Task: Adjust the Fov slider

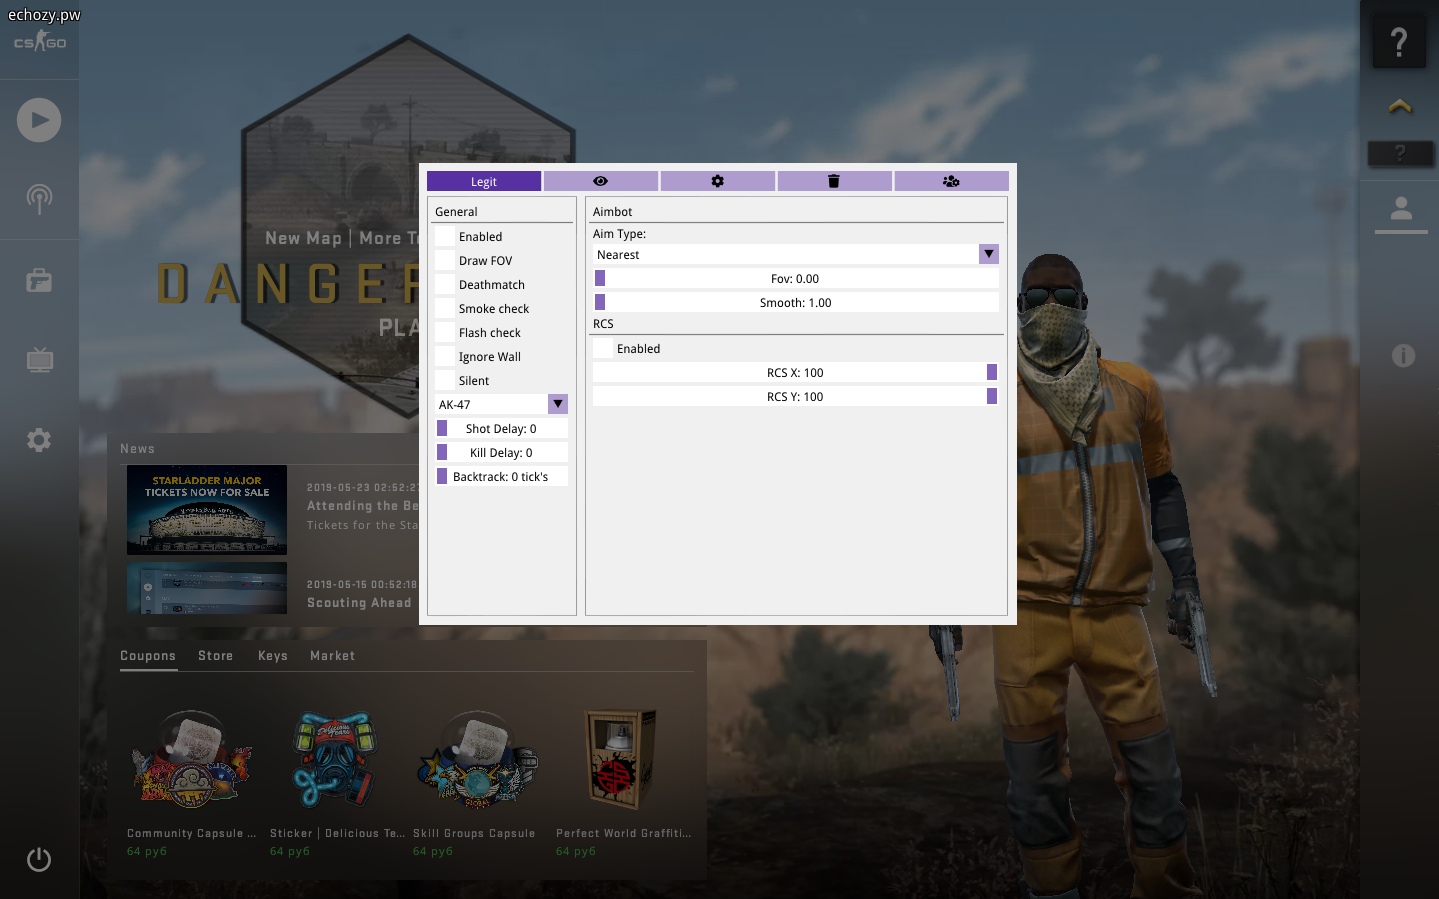Action: pyautogui.click(x=796, y=278)
